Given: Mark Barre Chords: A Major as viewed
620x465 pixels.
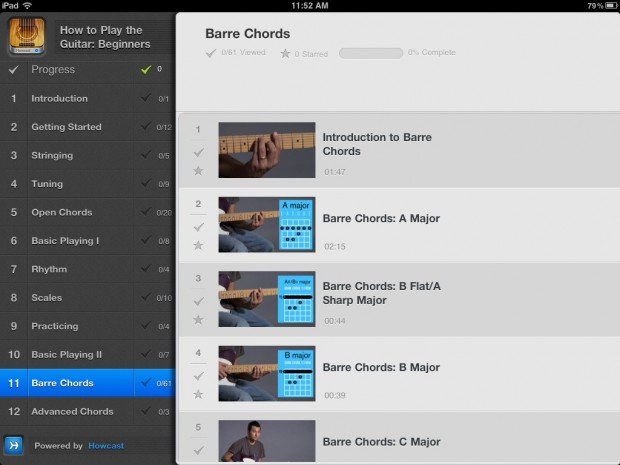Looking at the screenshot, I should (x=198, y=227).
